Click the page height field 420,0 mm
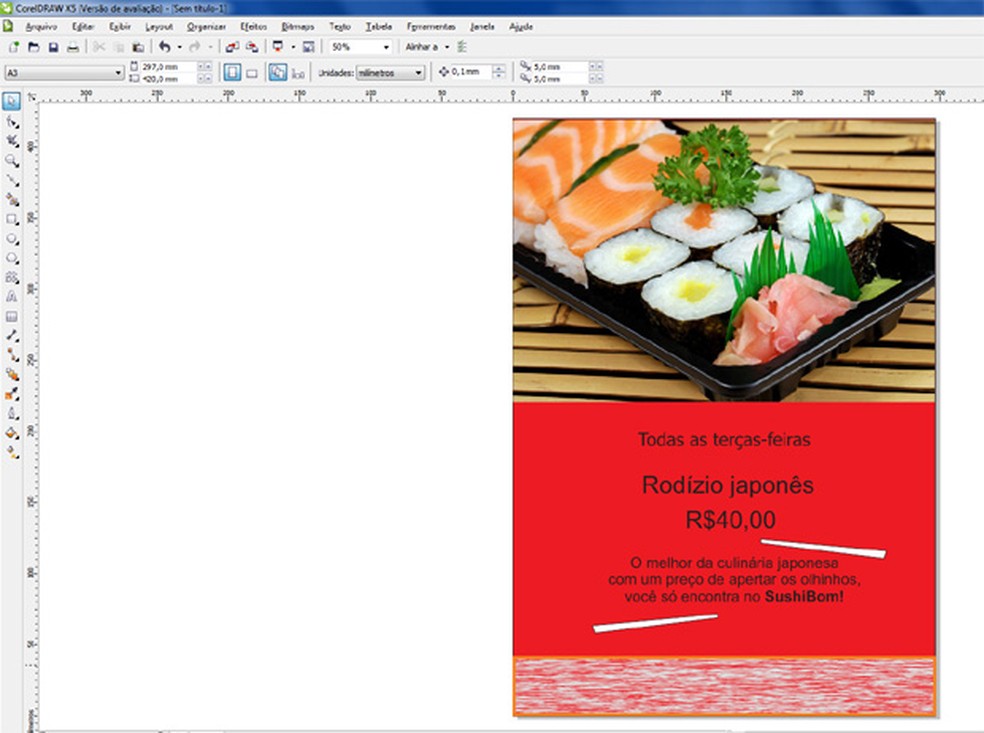Image resolution: width=984 pixels, height=733 pixels. 168,79
